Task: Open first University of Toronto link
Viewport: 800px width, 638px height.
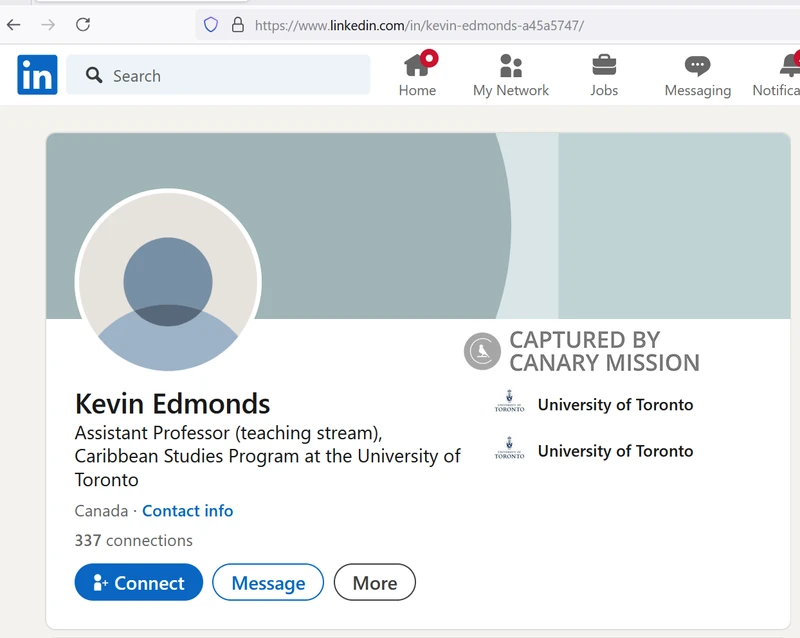Action: point(615,405)
